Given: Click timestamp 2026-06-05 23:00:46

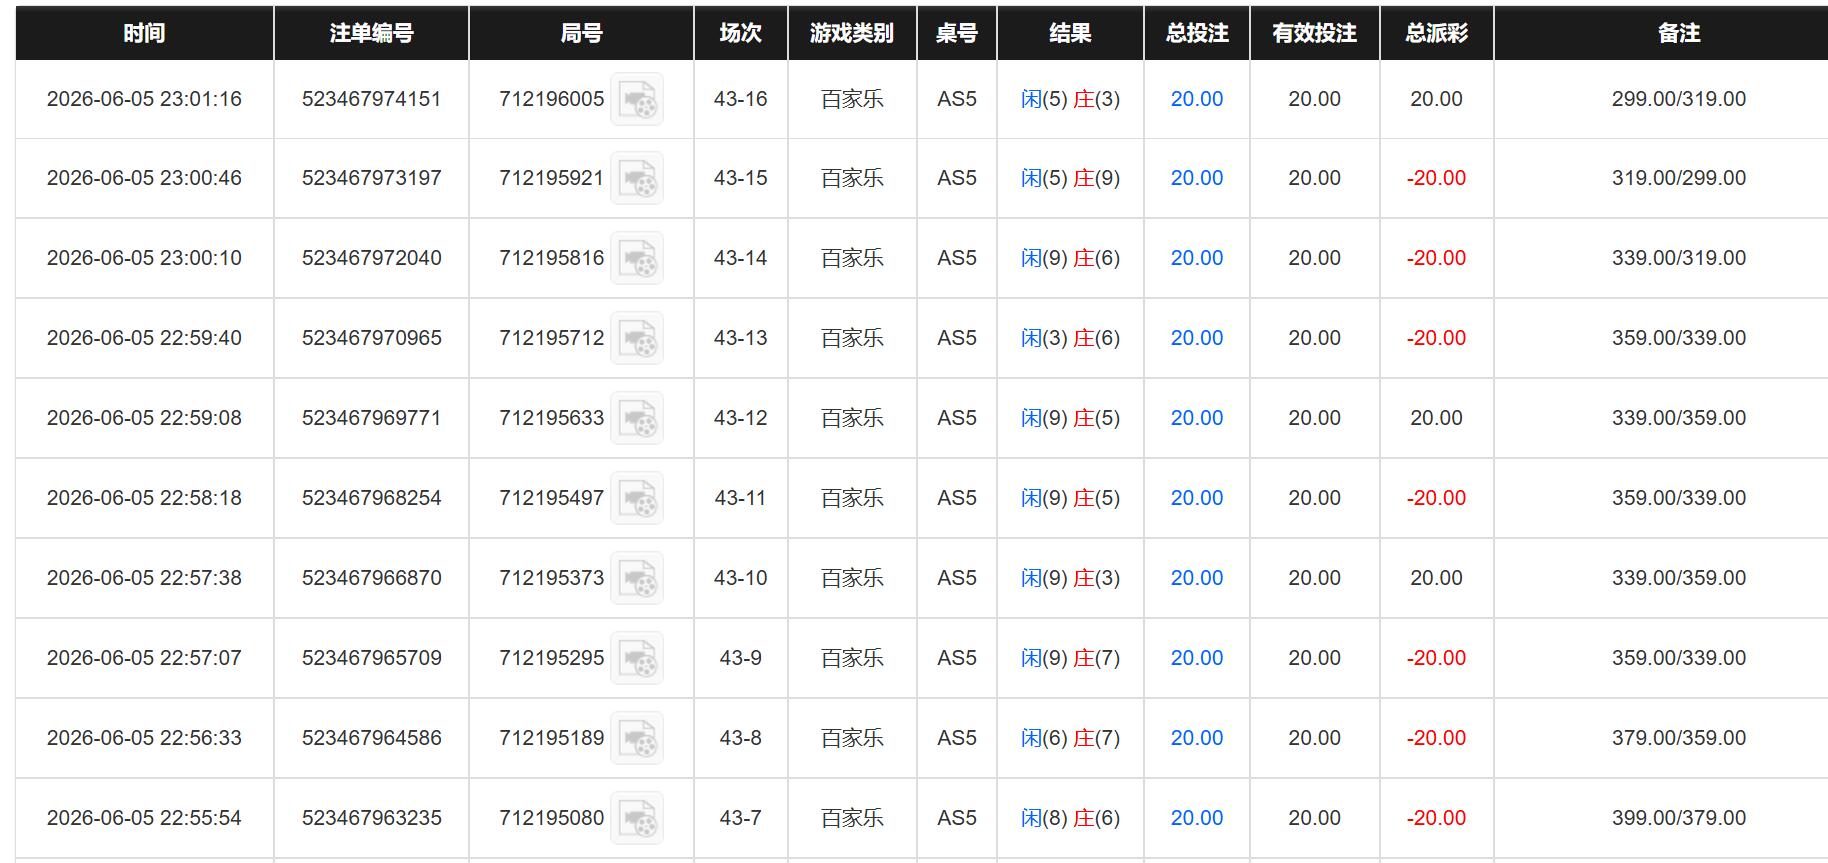Looking at the screenshot, I should coord(144,178).
